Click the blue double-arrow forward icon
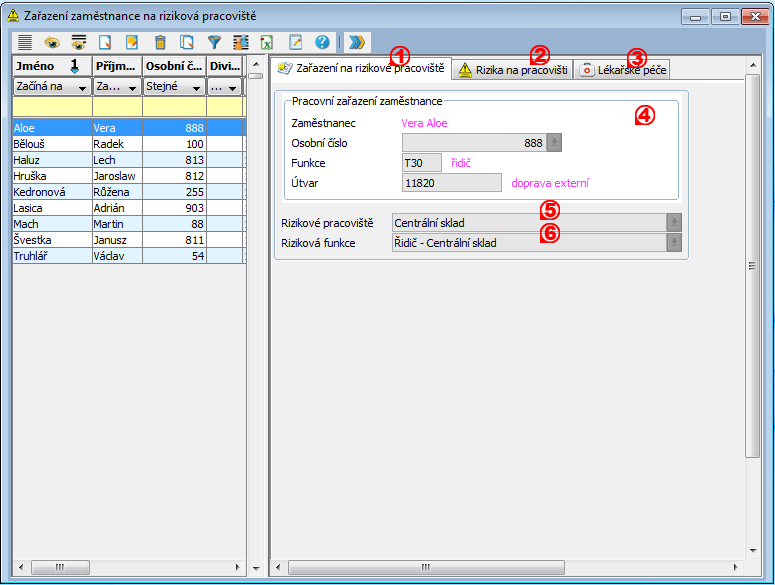Image resolution: width=775 pixels, height=585 pixels. tap(356, 43)
